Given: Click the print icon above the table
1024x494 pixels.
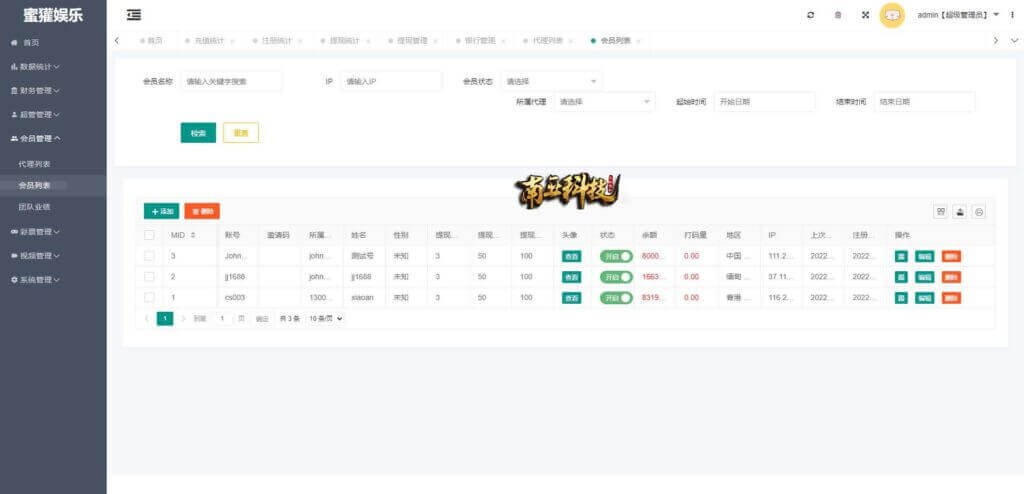Looking at the screenshot, I should [x=979, y=211].
